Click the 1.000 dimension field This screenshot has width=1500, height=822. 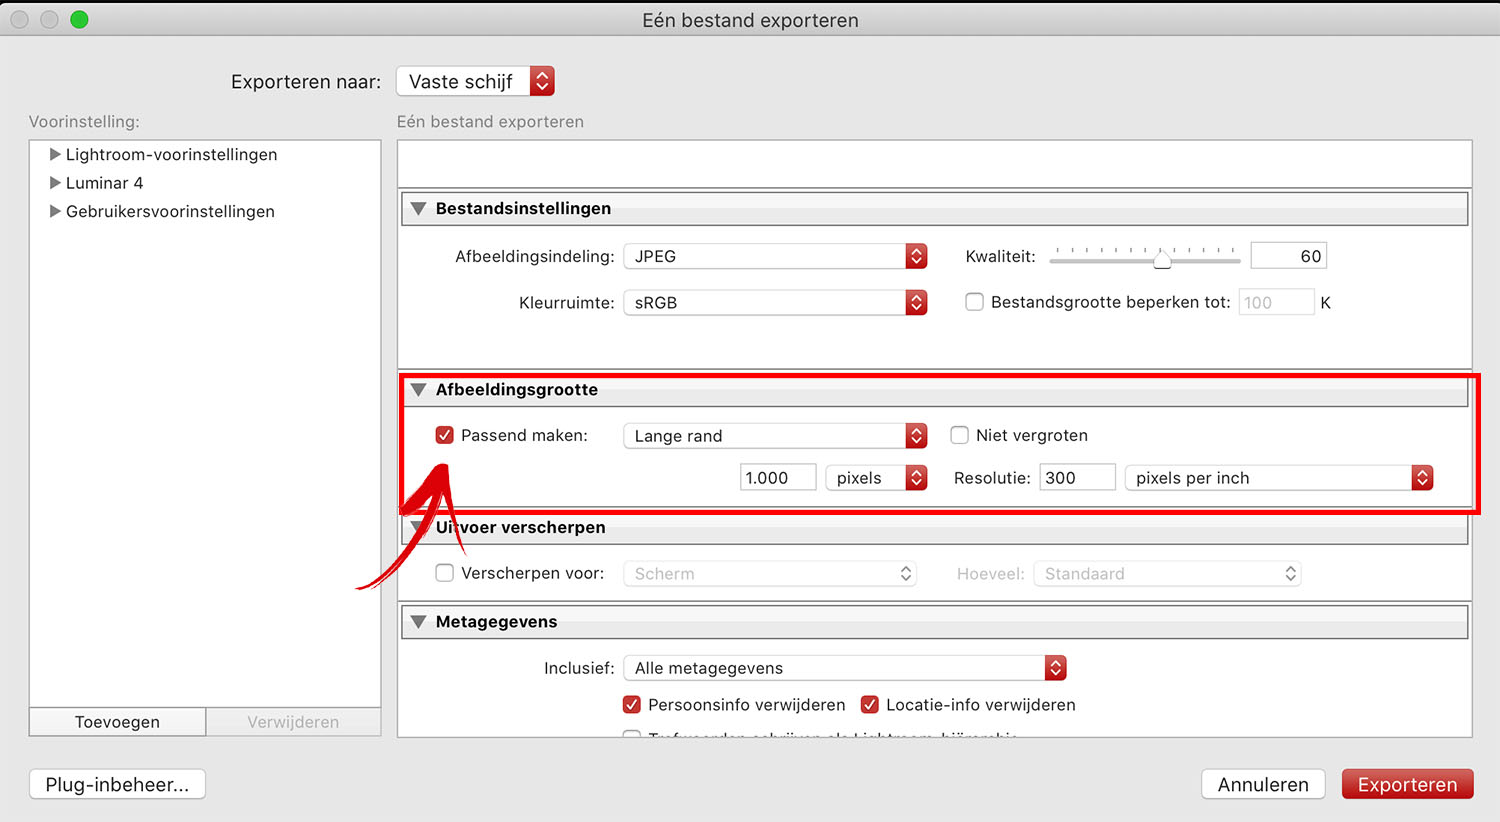(x=778, y=478)
